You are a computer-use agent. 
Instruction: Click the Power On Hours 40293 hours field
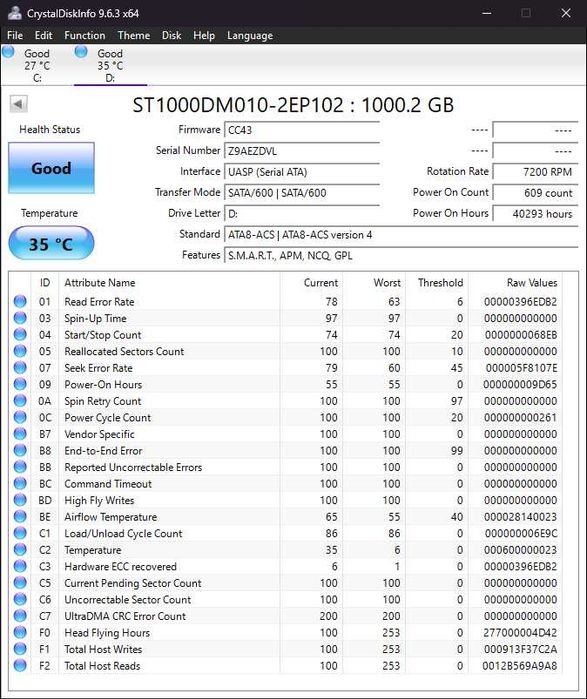pyautogui.click(x=535, y=214)
